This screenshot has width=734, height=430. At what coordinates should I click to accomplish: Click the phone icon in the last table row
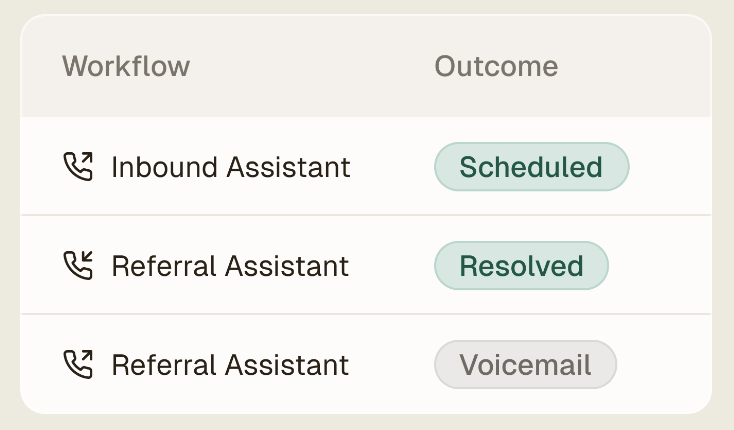click(78, 364)
